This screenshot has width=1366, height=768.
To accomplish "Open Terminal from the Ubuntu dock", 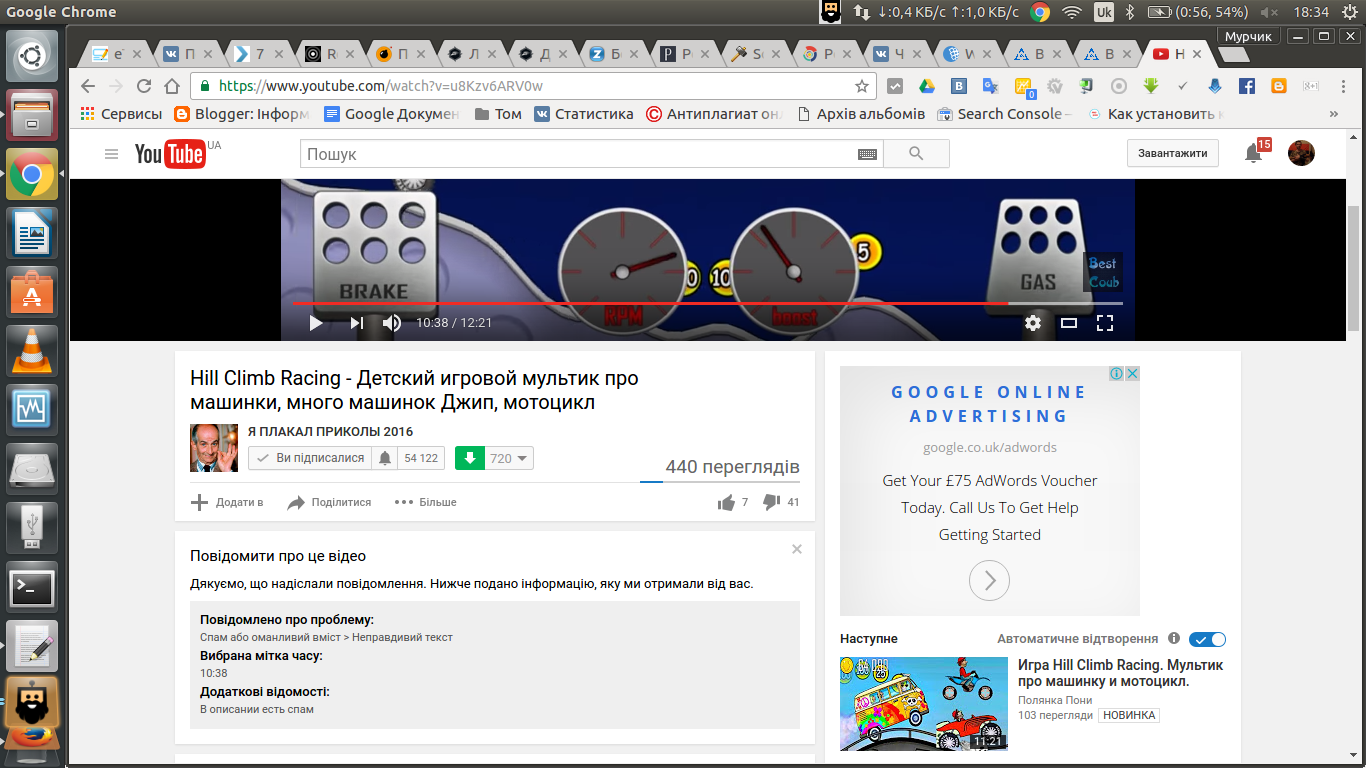I will (32, 588).
